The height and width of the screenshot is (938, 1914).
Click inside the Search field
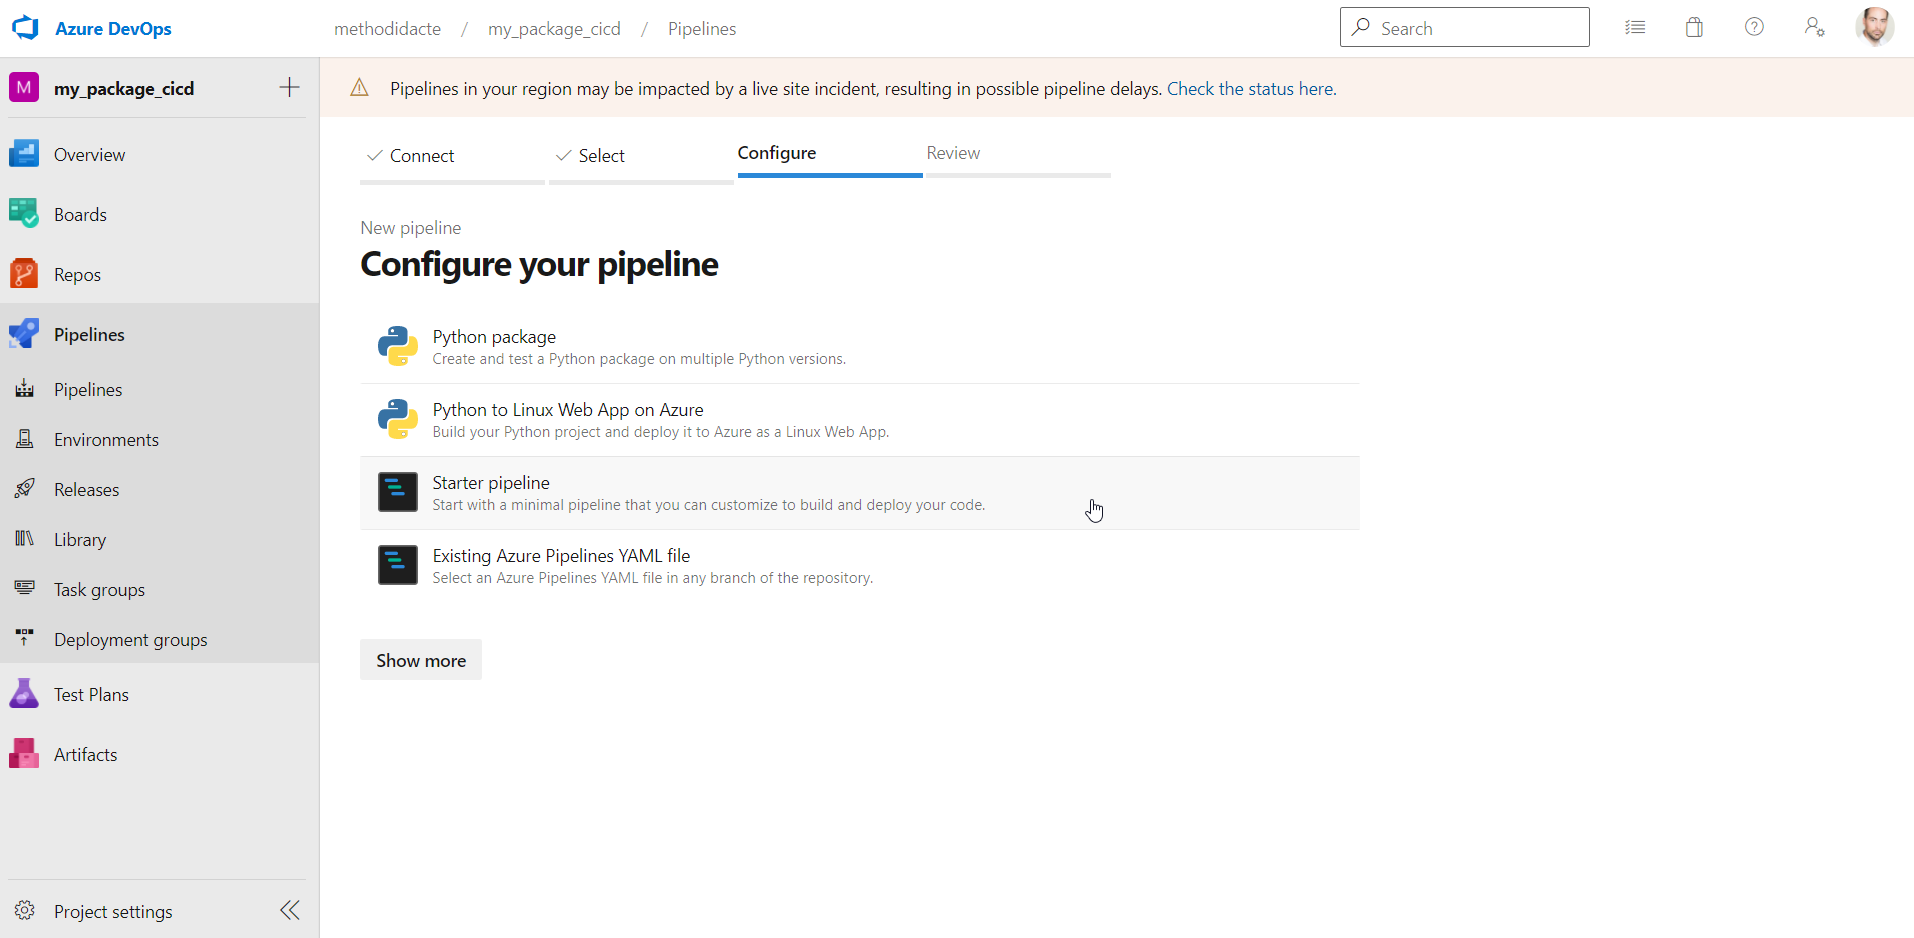(1465, 27)
